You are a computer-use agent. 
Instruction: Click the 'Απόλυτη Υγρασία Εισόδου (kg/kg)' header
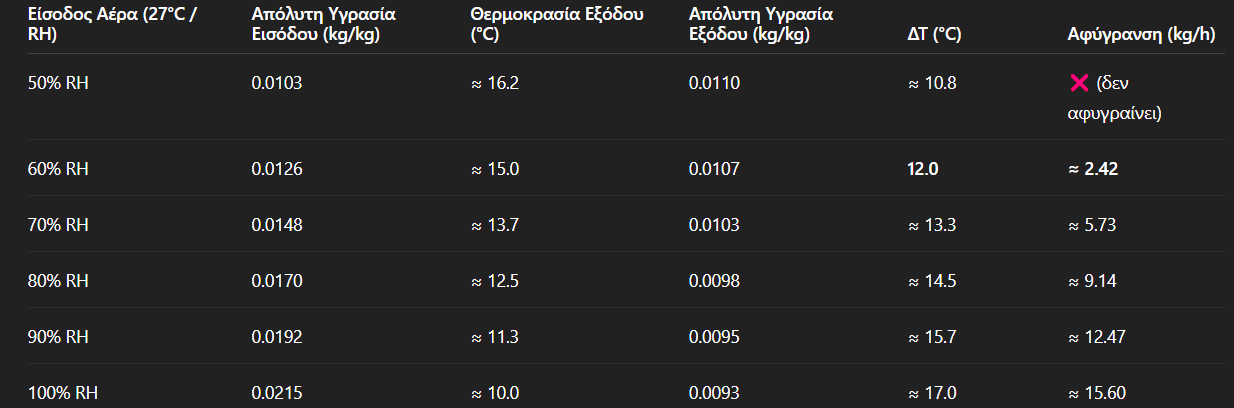point(323,25)
